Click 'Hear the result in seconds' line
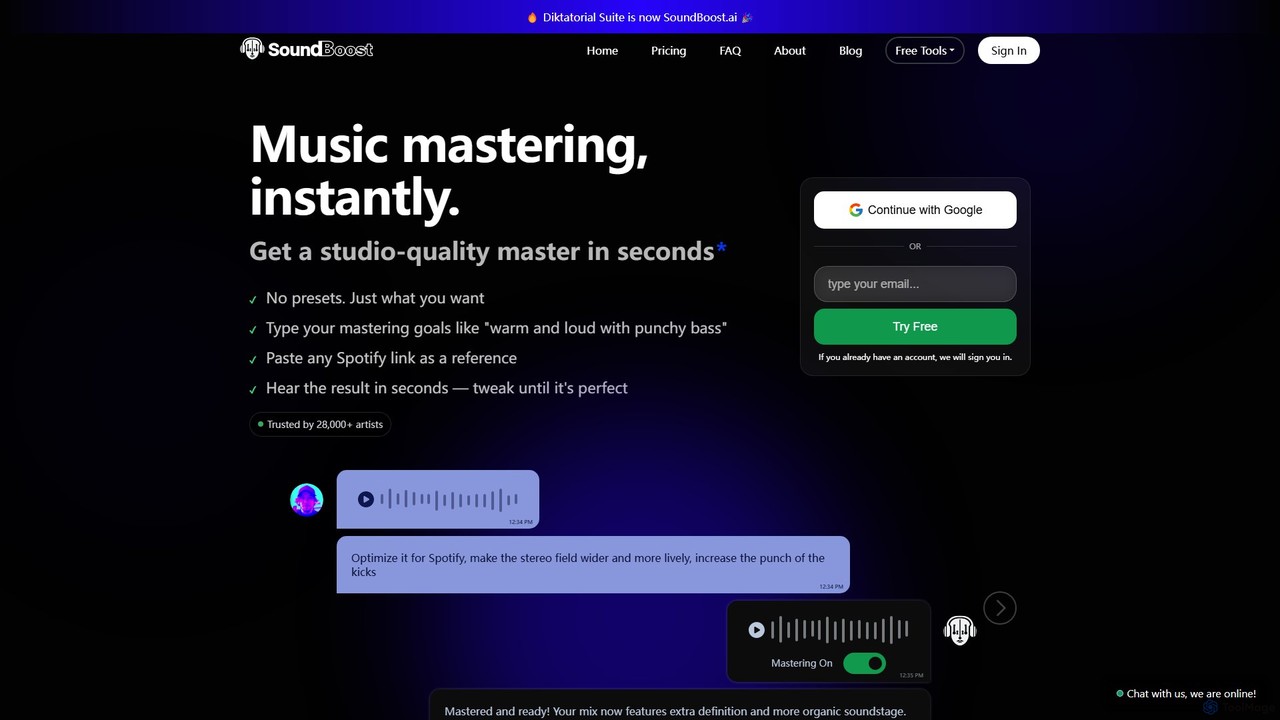 (x=447, y=388)
